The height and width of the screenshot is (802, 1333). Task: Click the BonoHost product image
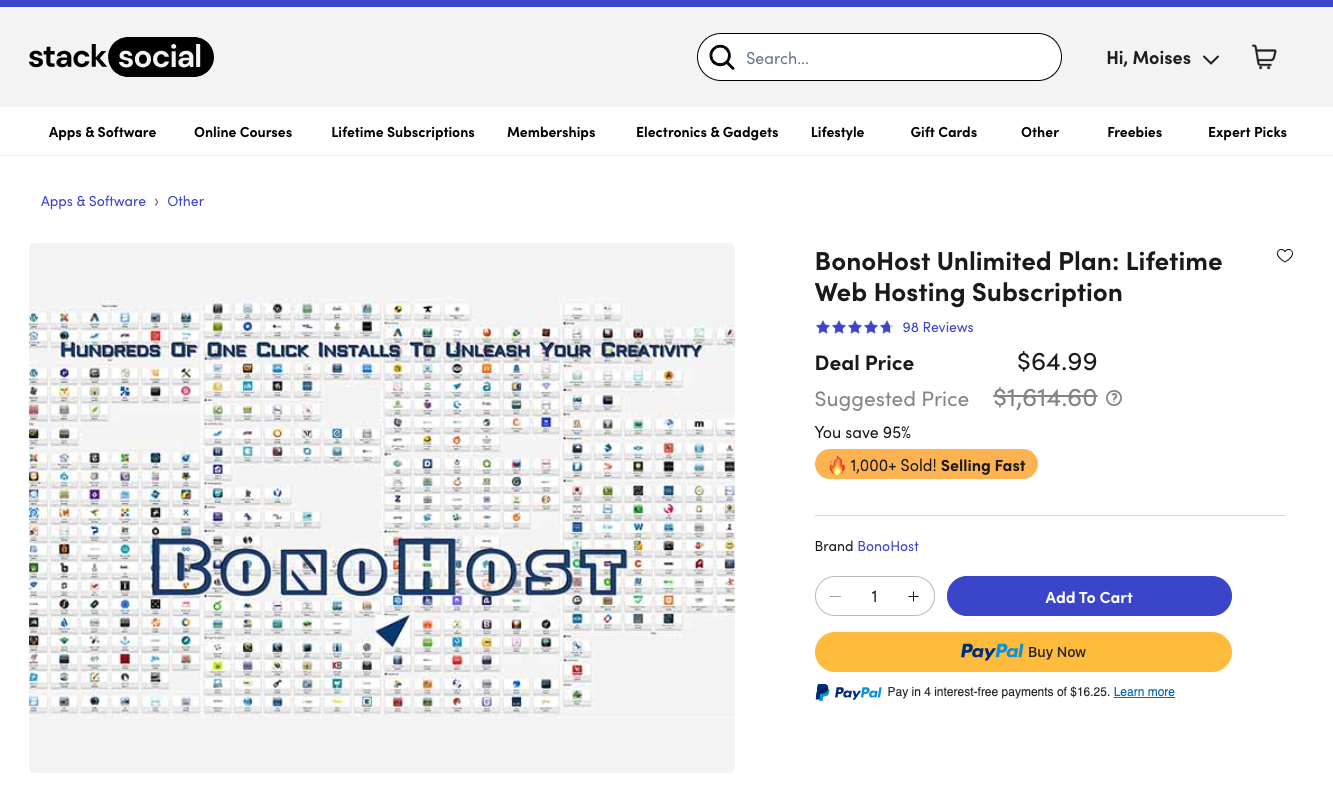pyautogui.click(x=381, y=507)
